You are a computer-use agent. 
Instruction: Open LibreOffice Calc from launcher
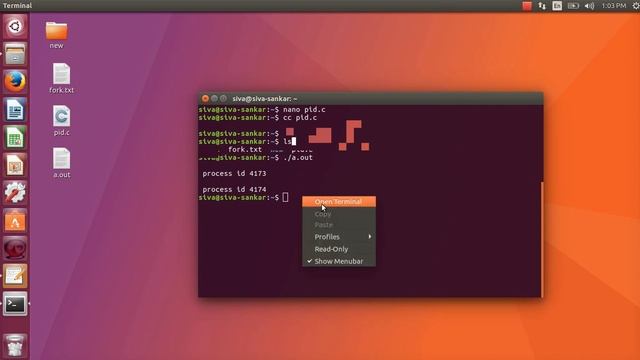[15, 137]
